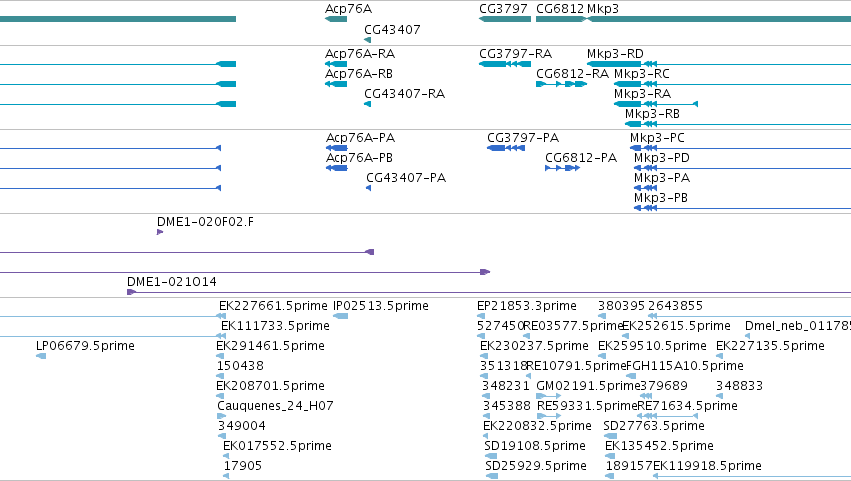The height and width of the screenshot is (481, 851).
Task: Click the 349004 feature label
Action: (242, 426)
